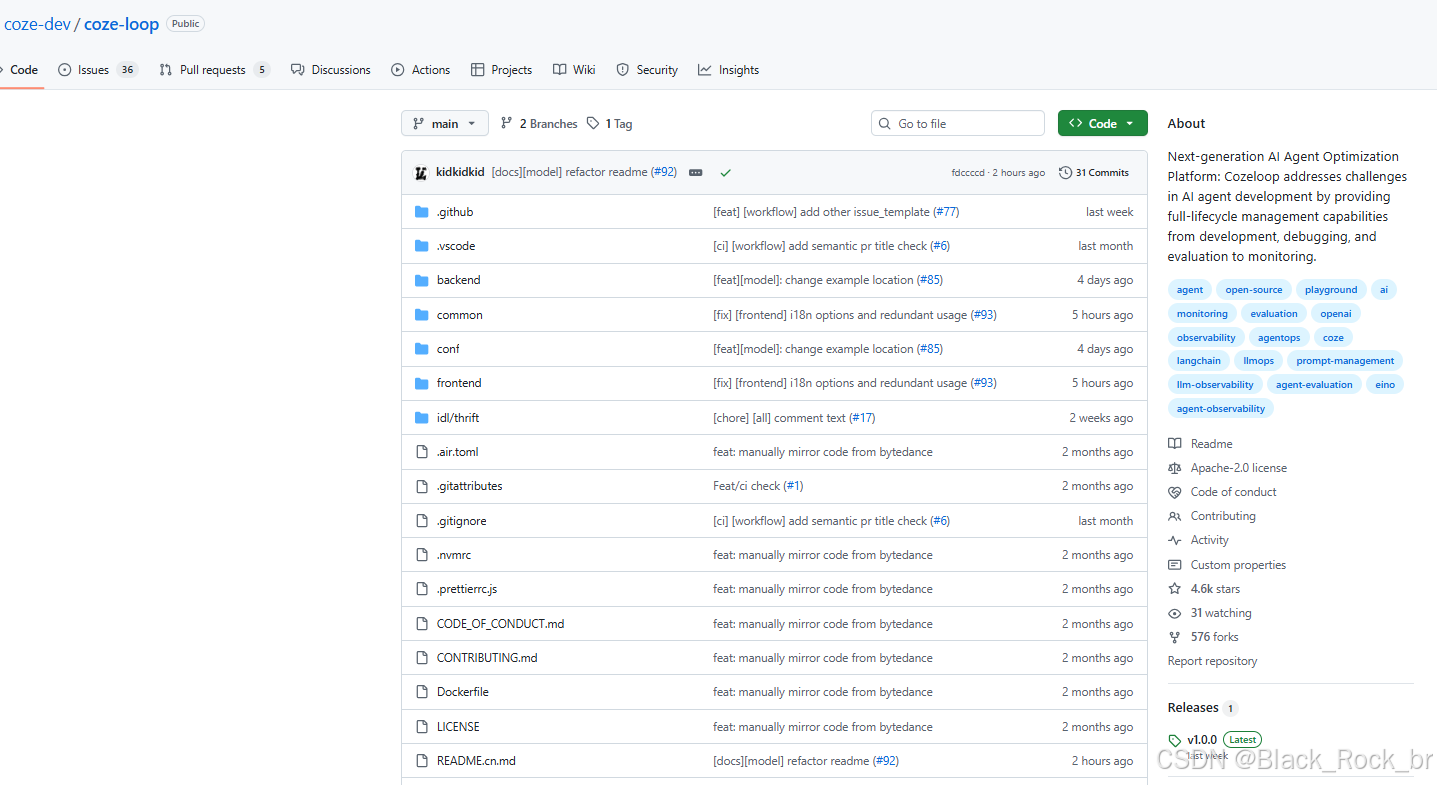Click the agent-observability topic tag
This screenshot has width=1437, height=785.
pyautogui.click(x=1221, y=409)
